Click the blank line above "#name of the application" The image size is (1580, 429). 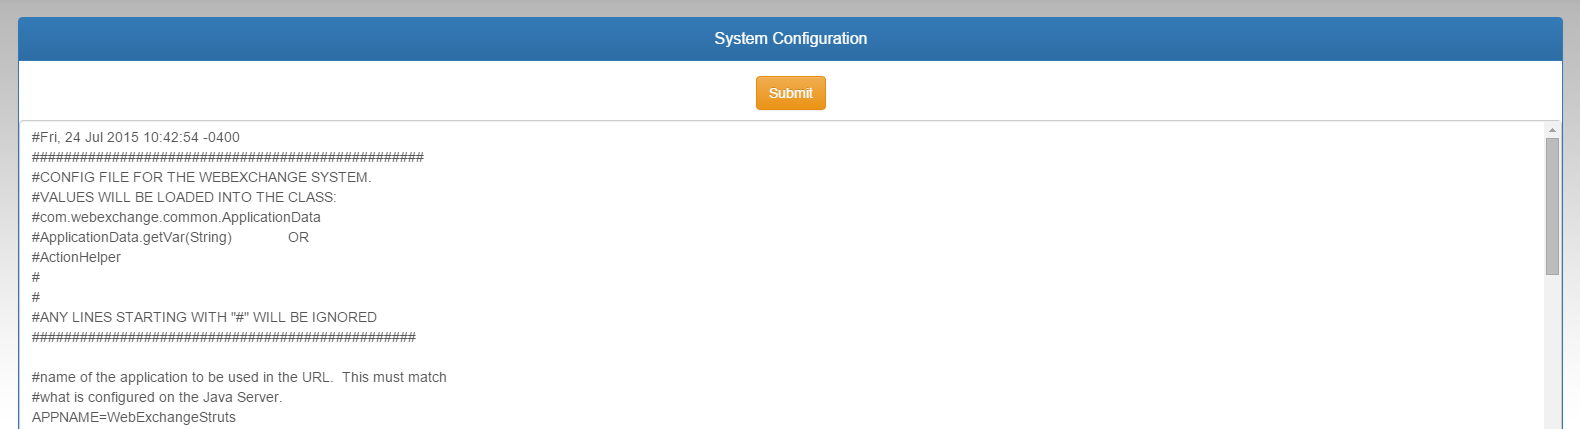(200, 357)
